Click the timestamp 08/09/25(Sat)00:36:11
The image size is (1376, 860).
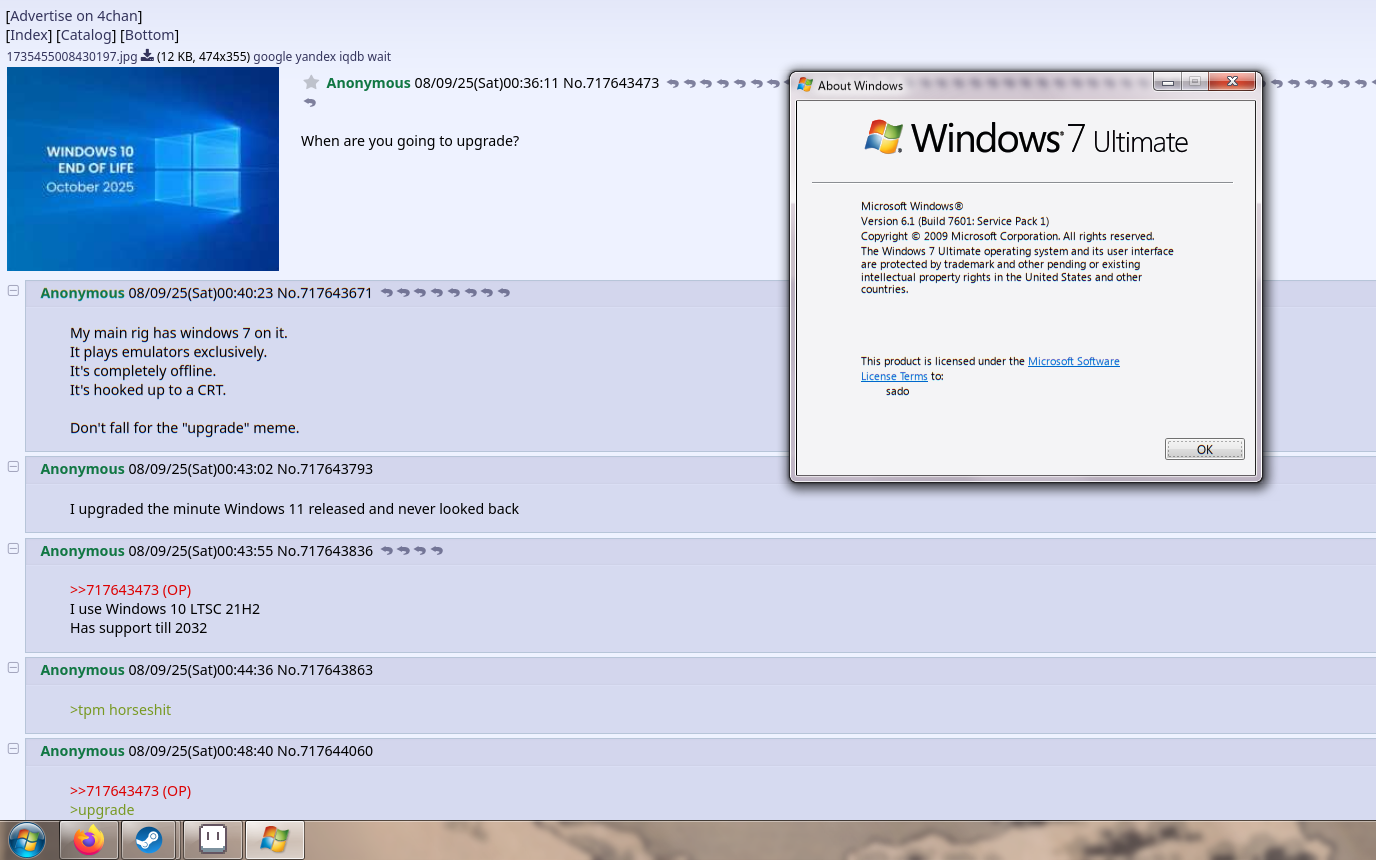pos(487,83)
